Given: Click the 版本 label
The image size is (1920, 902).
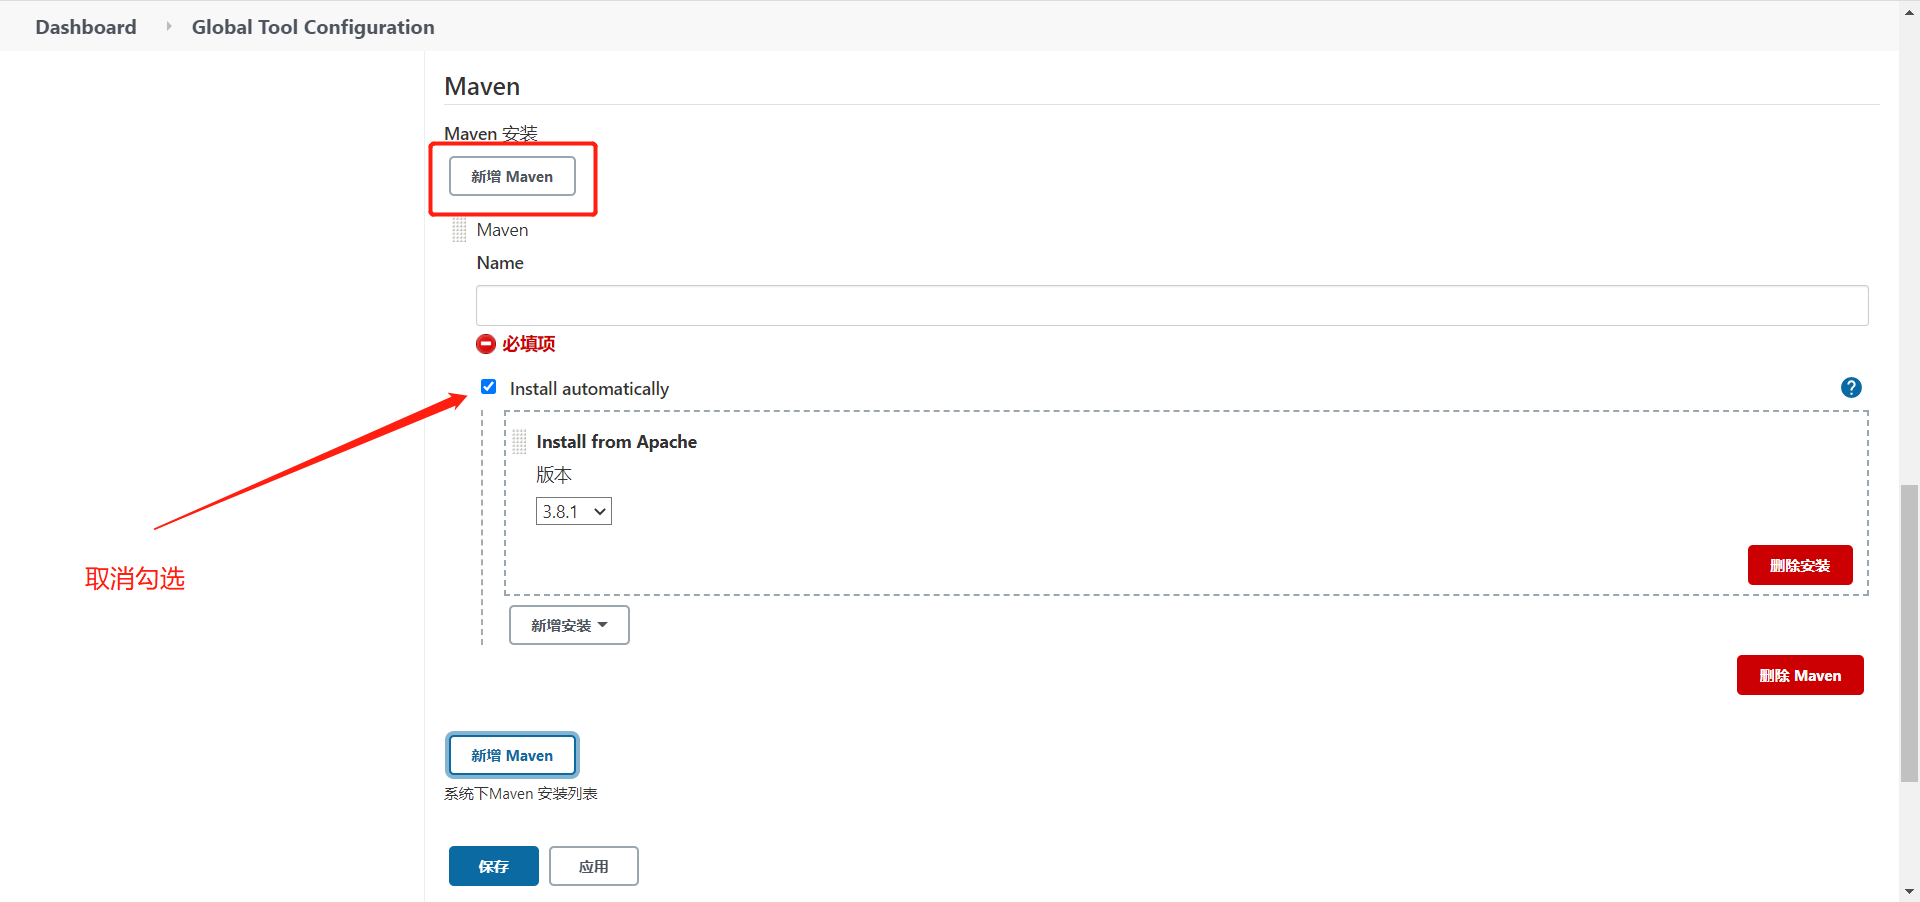Looking at the screenshot, I should tap(554, 475).
